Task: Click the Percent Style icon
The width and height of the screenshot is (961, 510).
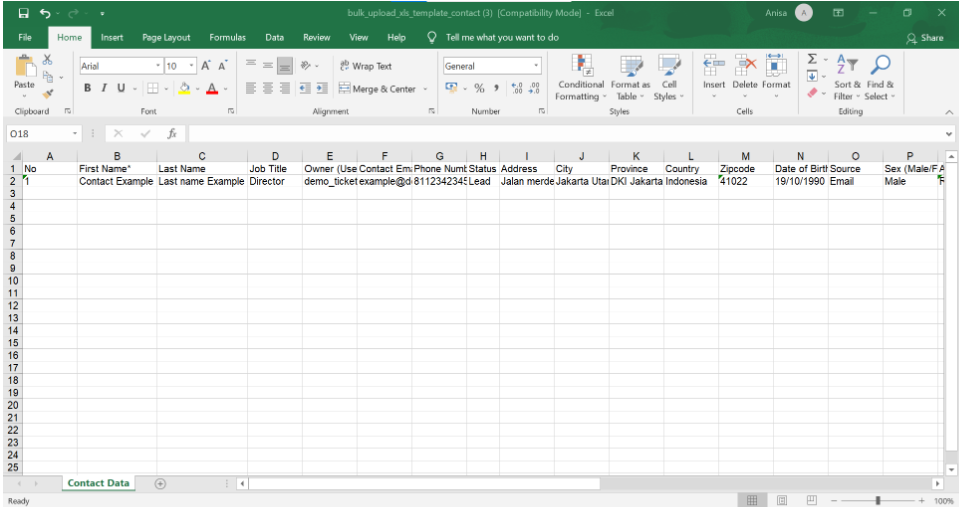Action: 480,89
